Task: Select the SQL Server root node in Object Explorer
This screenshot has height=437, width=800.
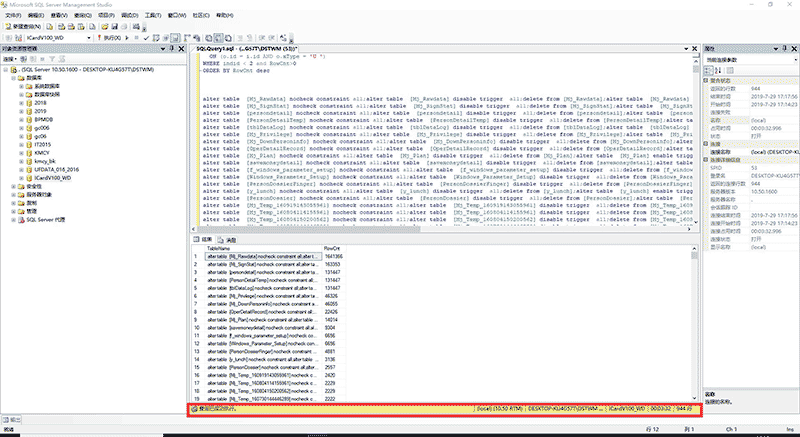Action: (86, 70)
